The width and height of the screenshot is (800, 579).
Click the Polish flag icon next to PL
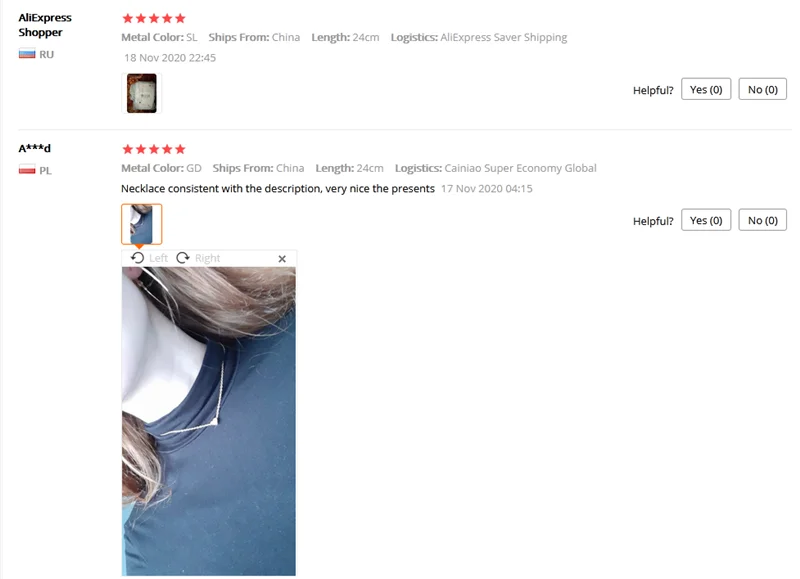tap(27, 170)
